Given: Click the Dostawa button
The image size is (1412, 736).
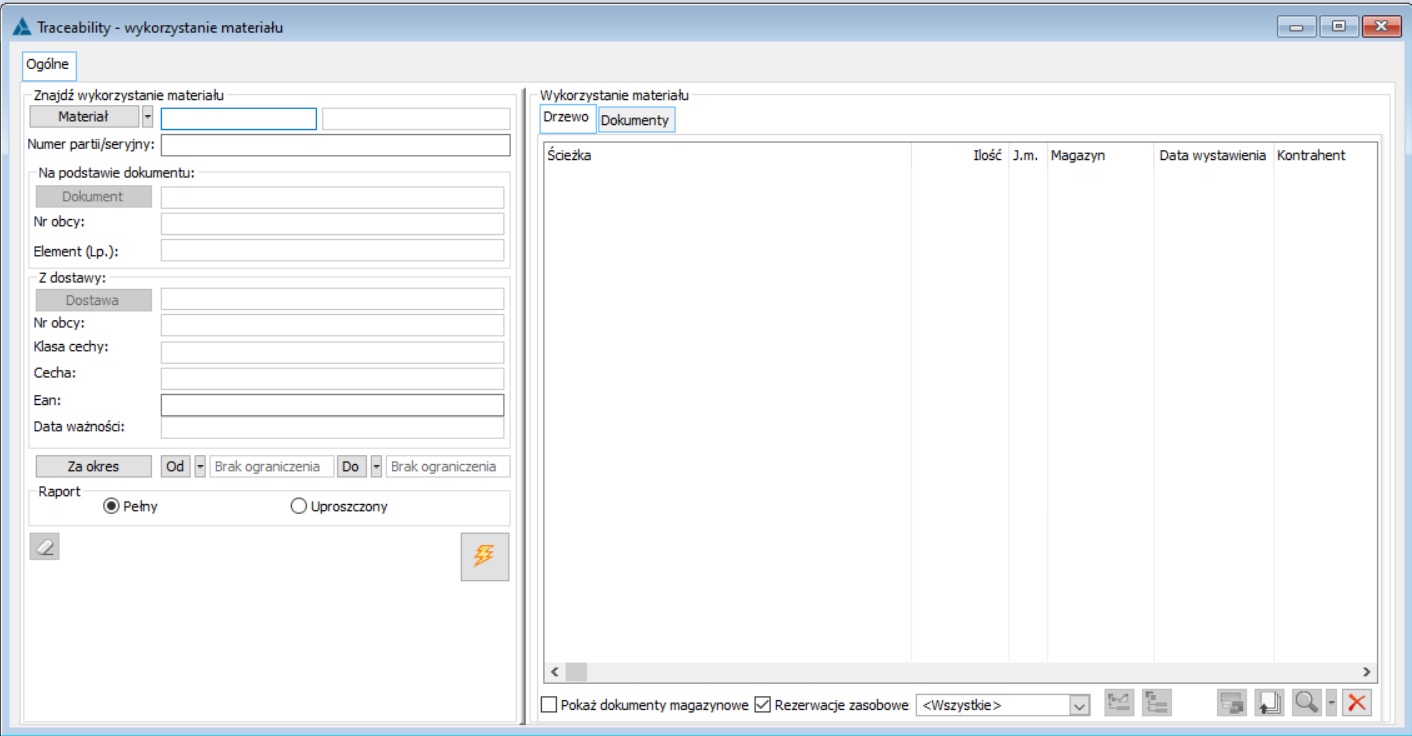Looking at the screenshot, I should coord(94,300).
